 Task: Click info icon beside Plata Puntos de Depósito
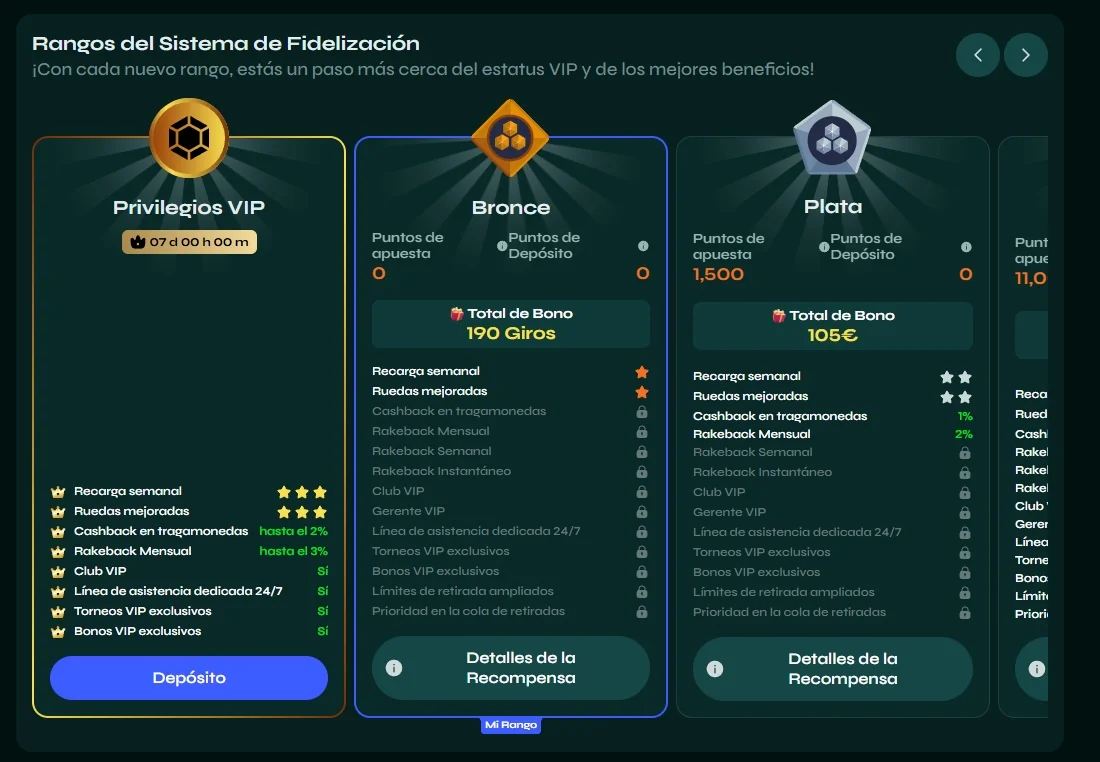click(966, 247)
